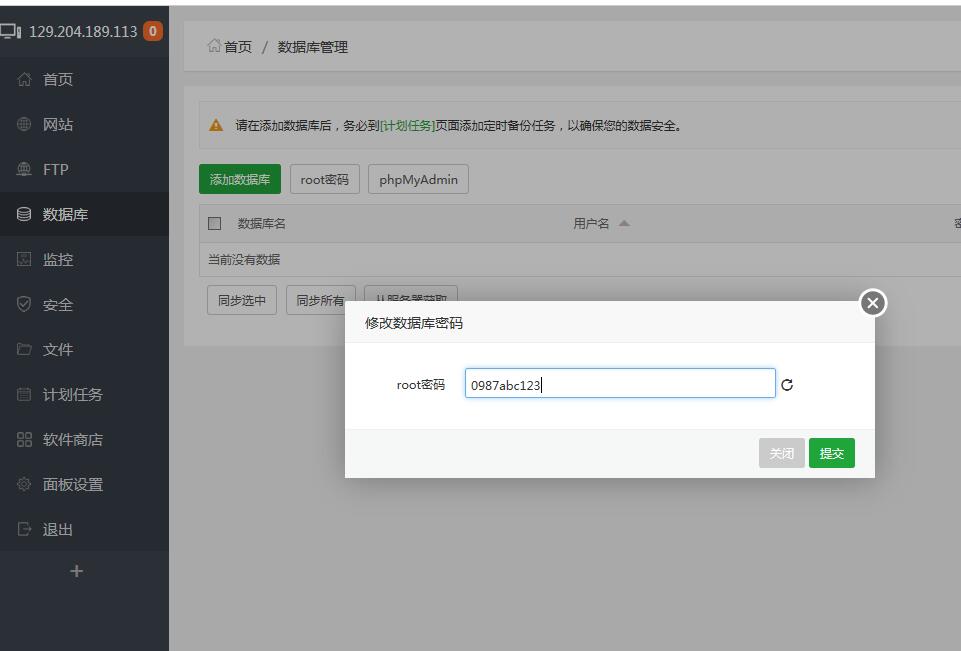Viewport: 961px width, 651px height.
Task: Click the 面板设置 gear icon
Action: pyautogui.click(x=25, y=485)
